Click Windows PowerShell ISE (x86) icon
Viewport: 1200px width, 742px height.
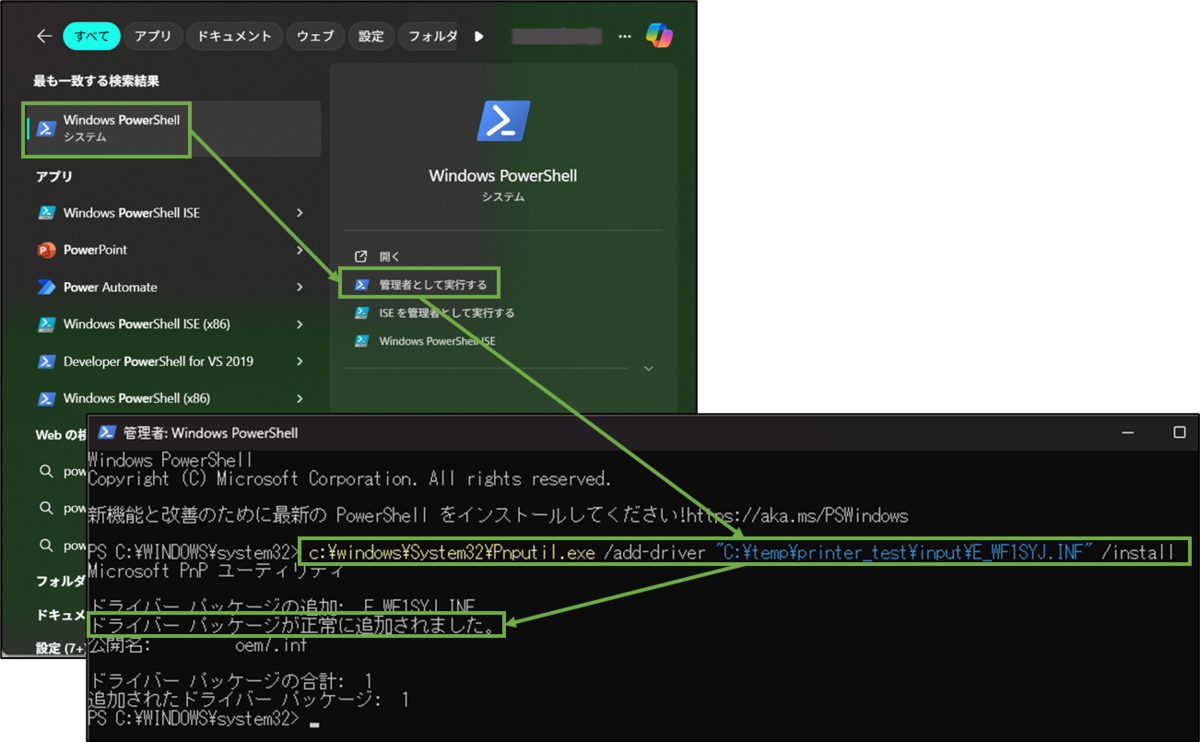[46, 324]
